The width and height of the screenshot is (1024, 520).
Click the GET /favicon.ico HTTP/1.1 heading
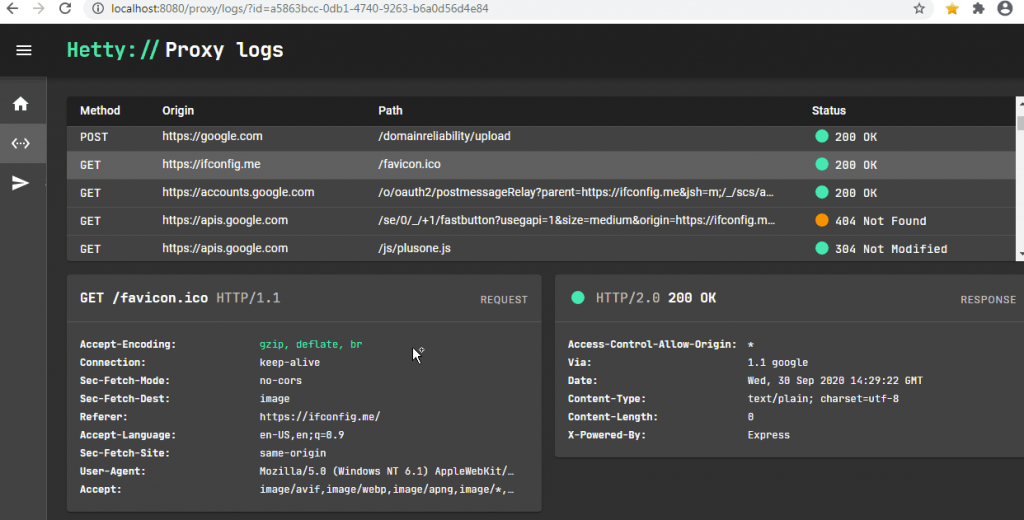[x=180, y=298]
